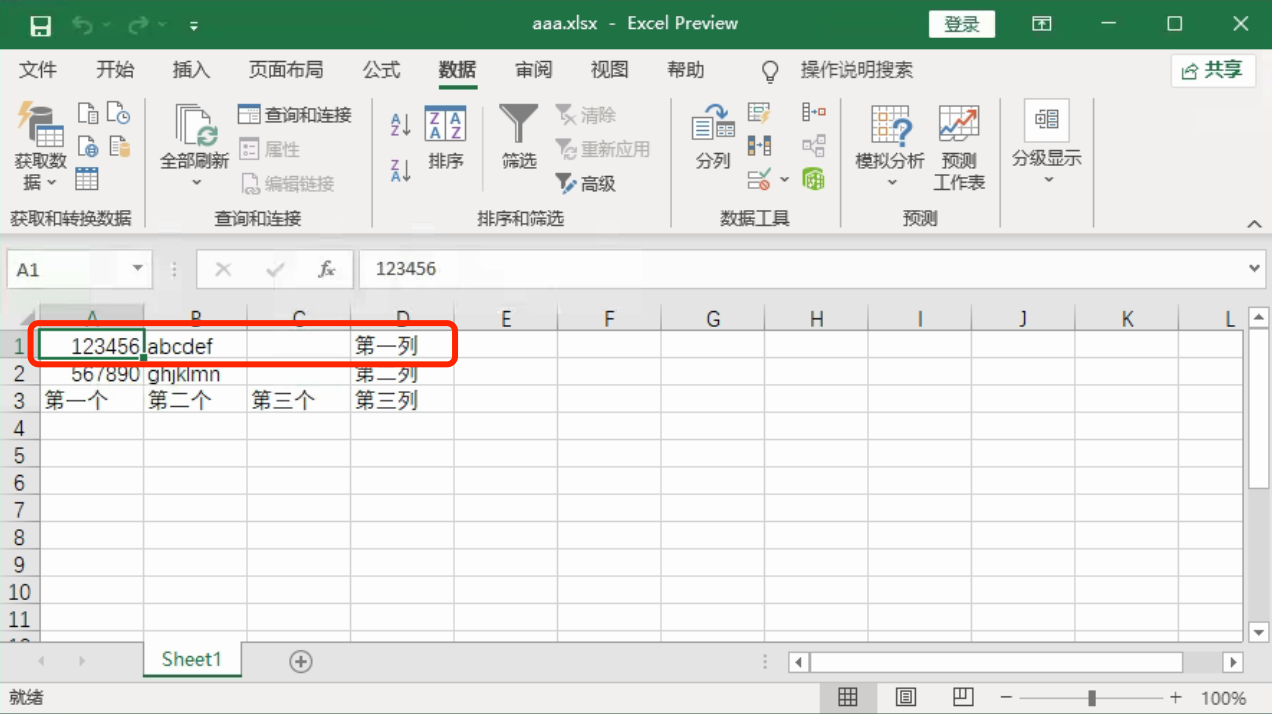Click the 登录 sign-in button

point(962,25)
